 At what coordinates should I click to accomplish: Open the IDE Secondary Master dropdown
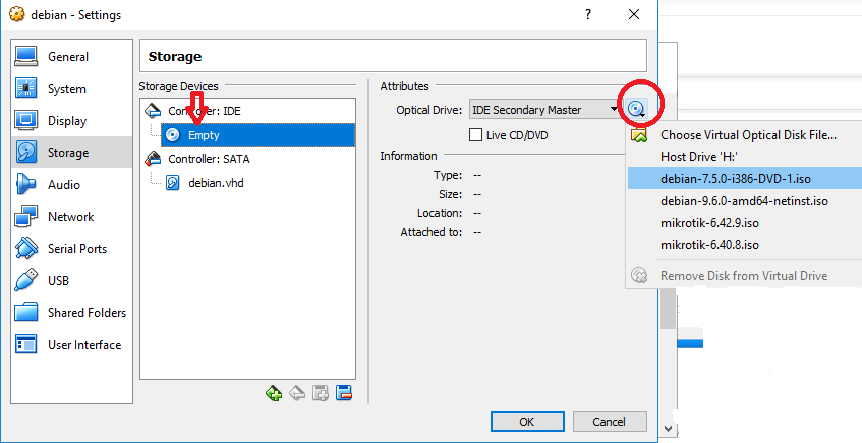click(545, 110)
